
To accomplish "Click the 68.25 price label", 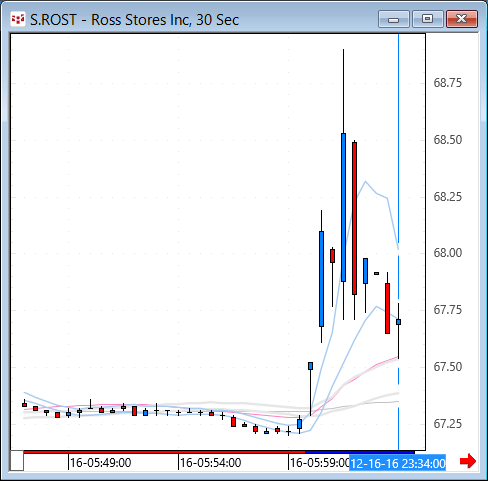I will tap(447, 197).
